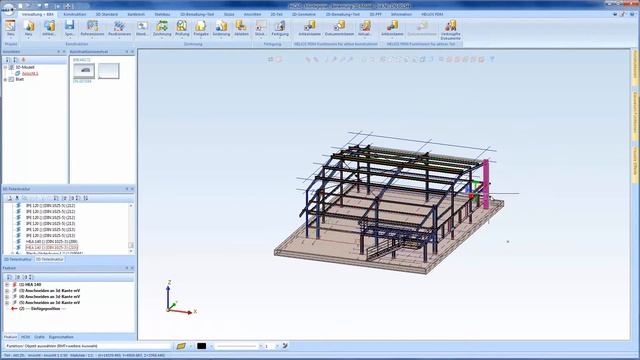This screenshot has height=360, width=640.
Task: Open the Eigenschaften tab in bottom panel
Action: click(61, 337)
